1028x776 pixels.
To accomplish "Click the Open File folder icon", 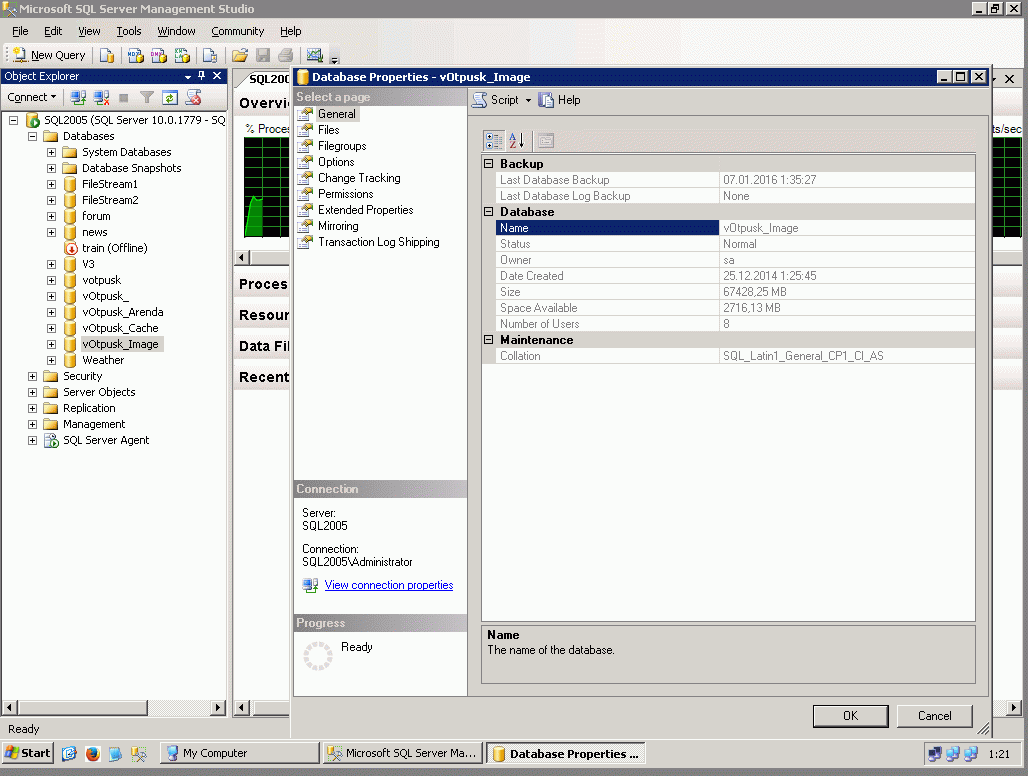I will click(240, 56).
